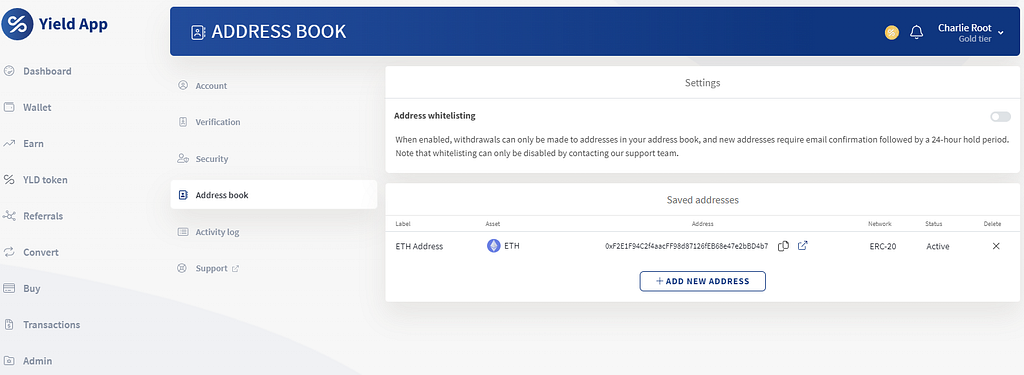Click the gold tier coin icon

tap(891, 32)
